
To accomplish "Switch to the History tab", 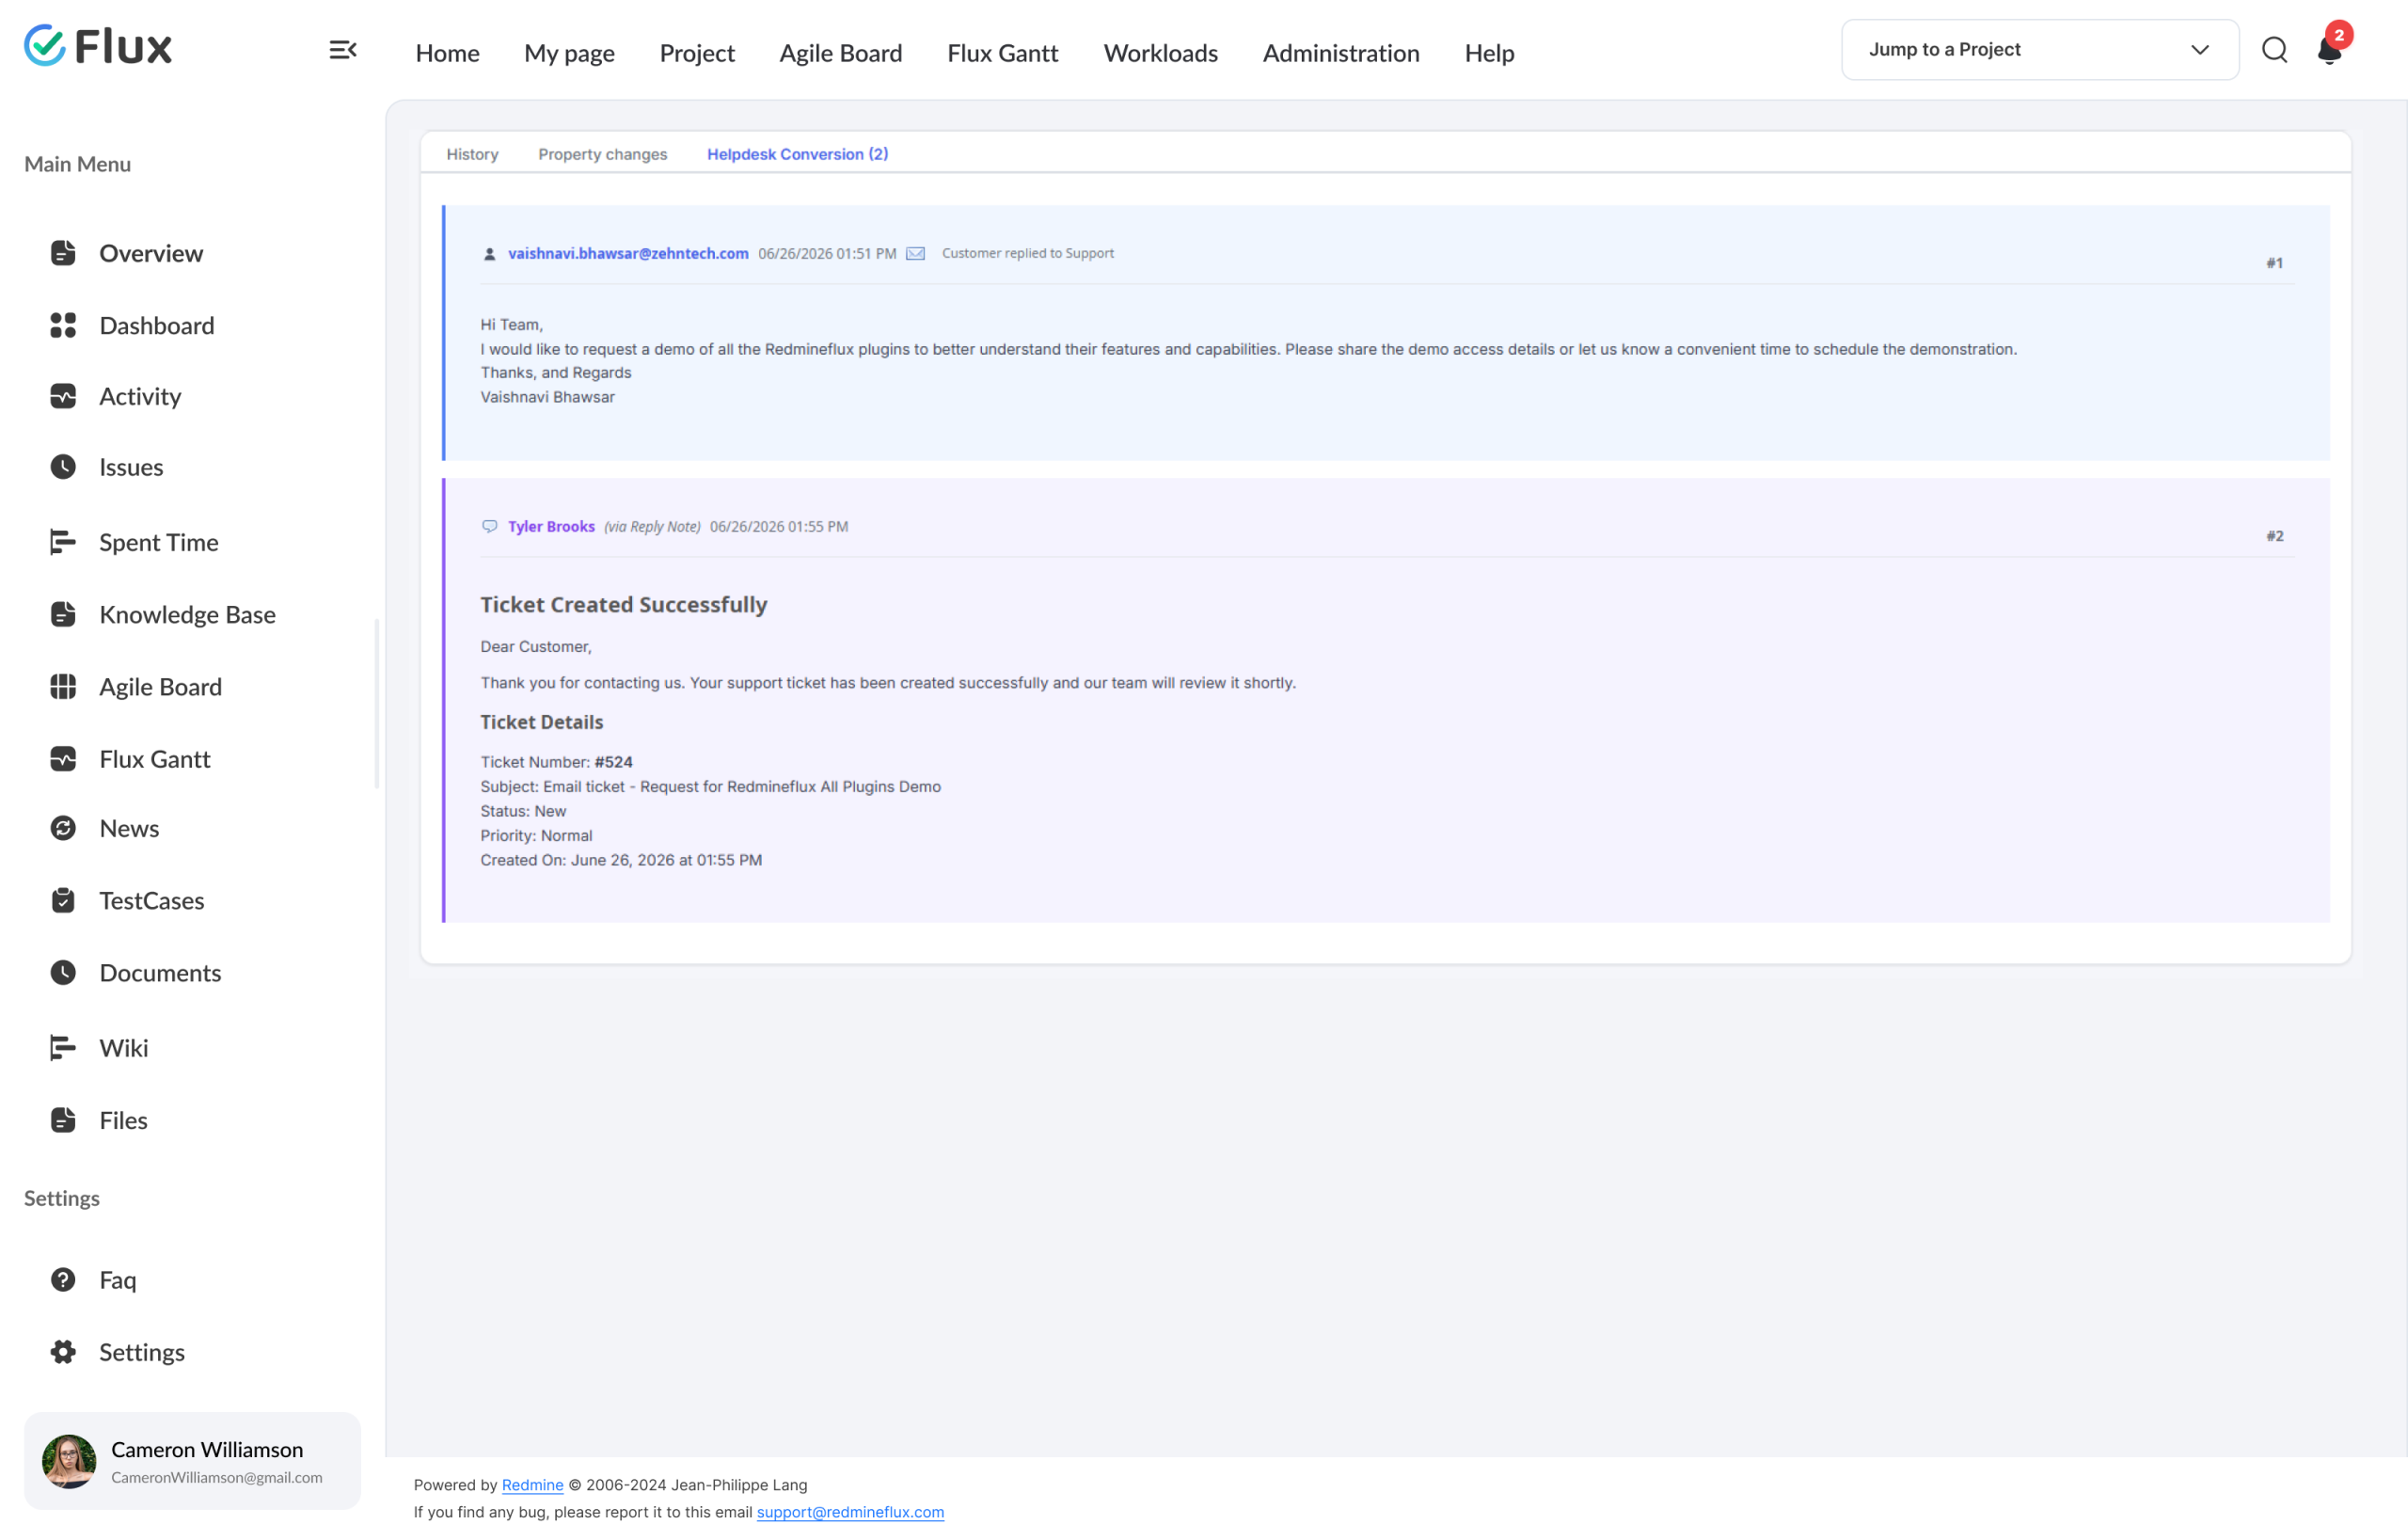I will pos(472,154).
